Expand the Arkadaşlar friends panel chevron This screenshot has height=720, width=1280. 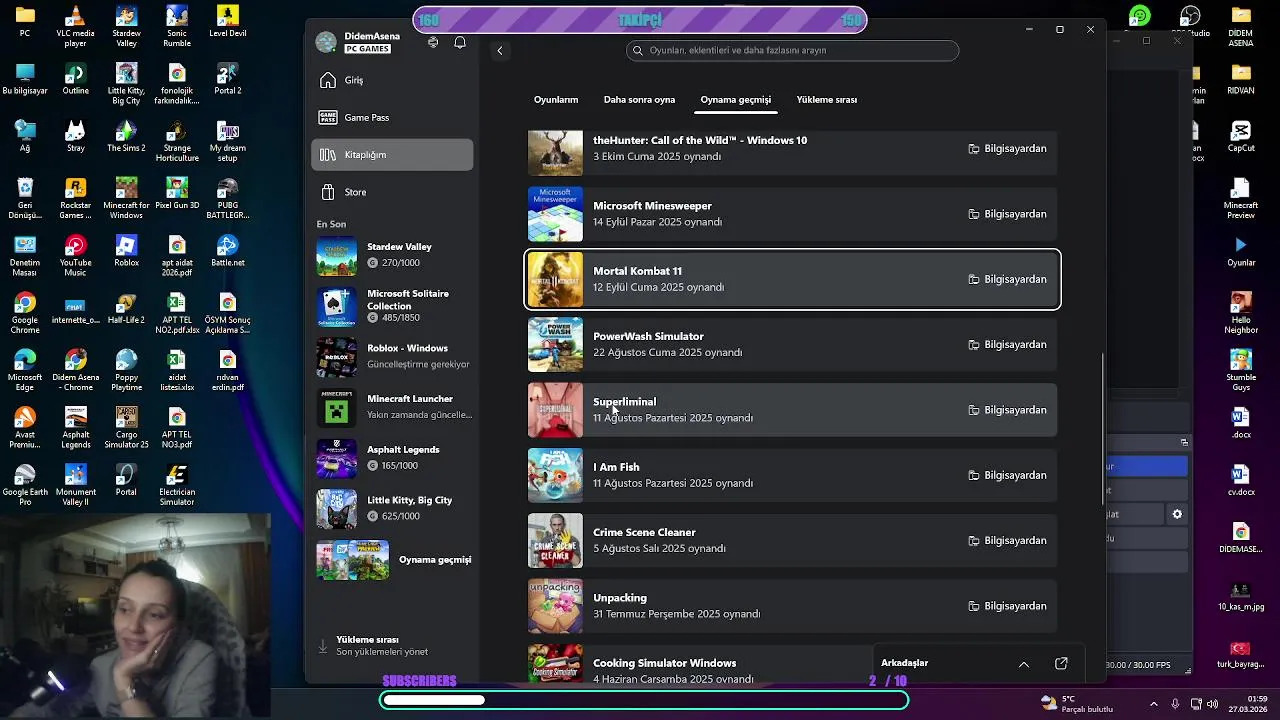[1024, 664]
